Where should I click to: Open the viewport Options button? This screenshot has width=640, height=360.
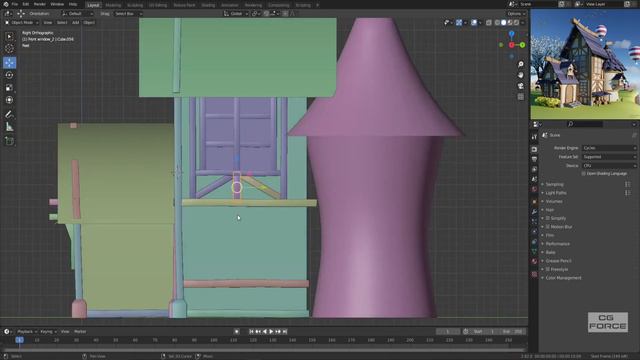516,13
